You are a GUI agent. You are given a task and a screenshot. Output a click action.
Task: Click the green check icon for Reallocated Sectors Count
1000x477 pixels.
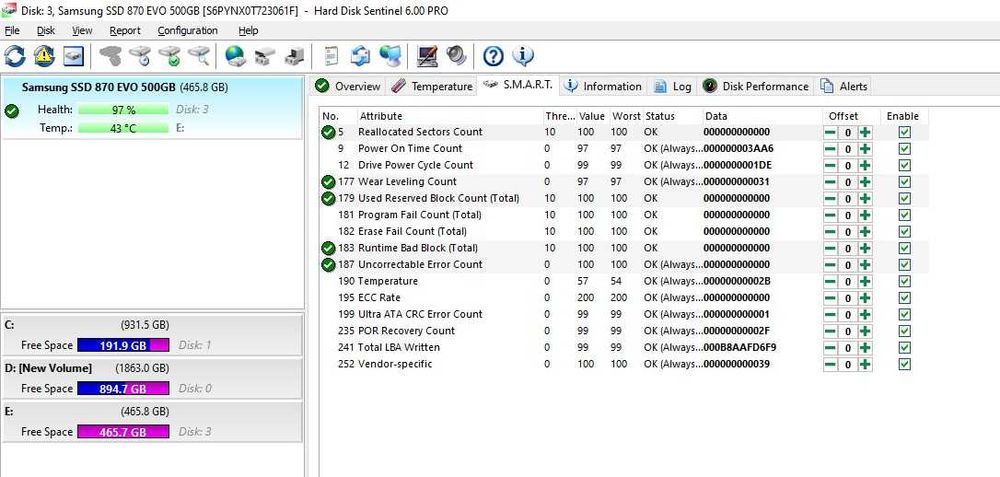pyautogui.click(x=328, y=132)
